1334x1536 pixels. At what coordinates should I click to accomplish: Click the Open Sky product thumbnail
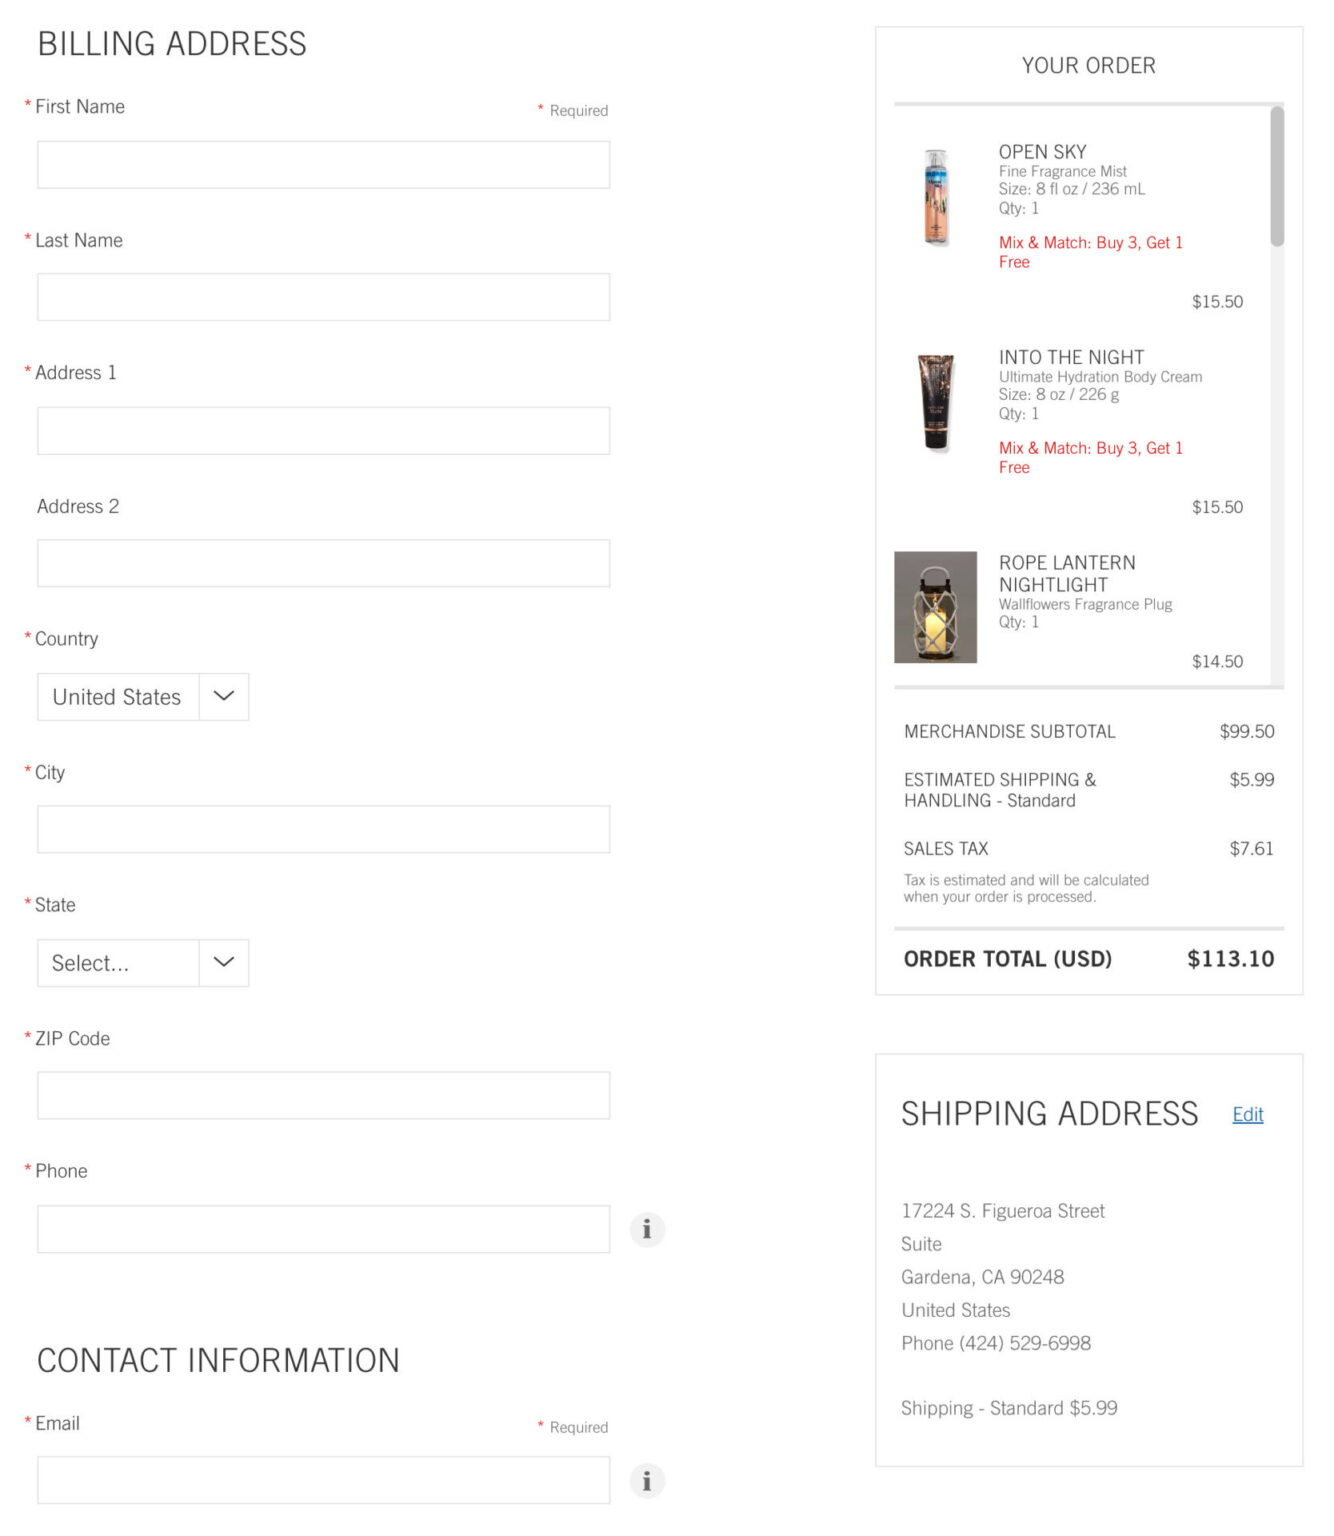(x=936, y=196)
